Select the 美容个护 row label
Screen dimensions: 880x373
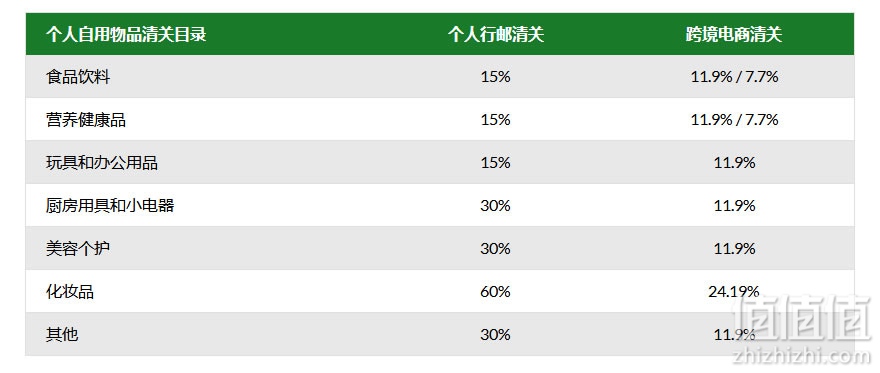click(78, 248)
